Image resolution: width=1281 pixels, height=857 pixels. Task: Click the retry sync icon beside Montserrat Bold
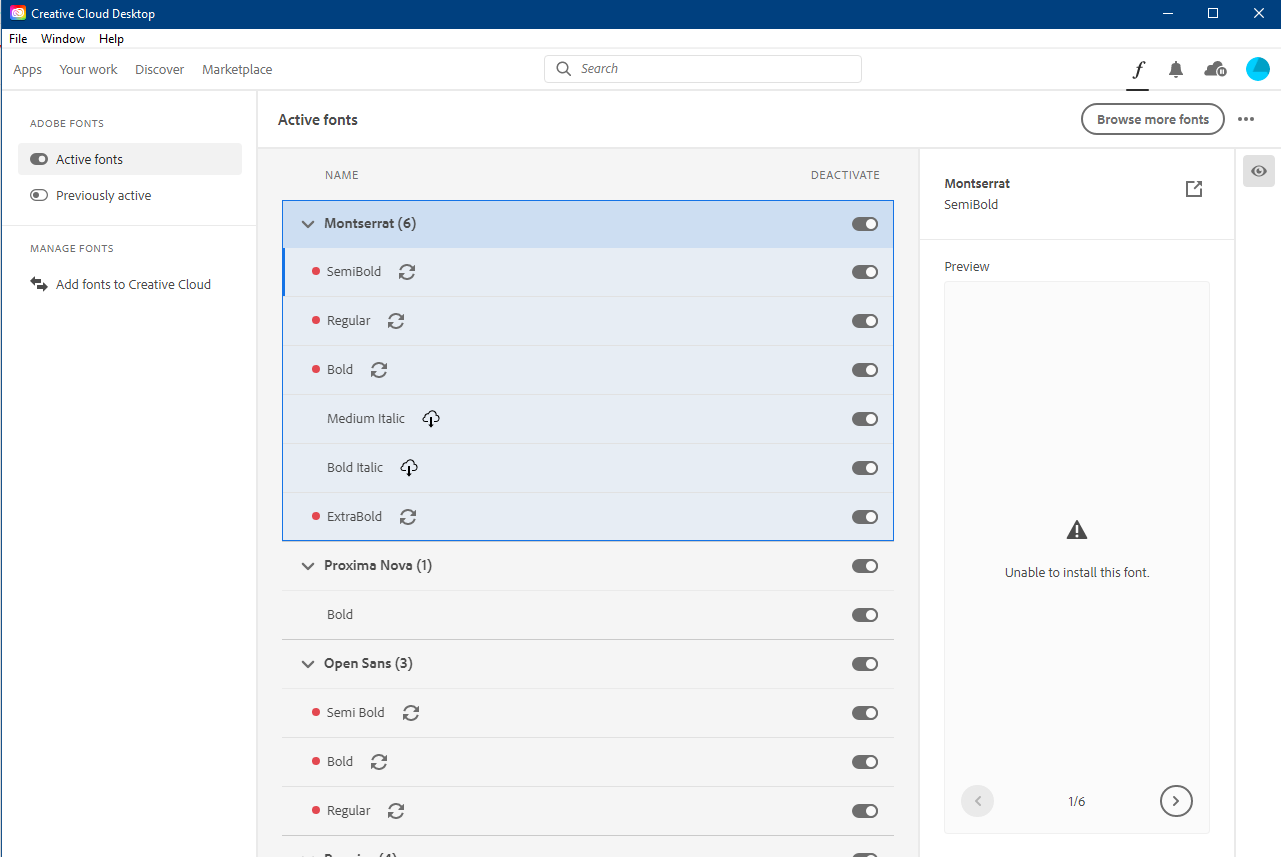pos(378,370)
